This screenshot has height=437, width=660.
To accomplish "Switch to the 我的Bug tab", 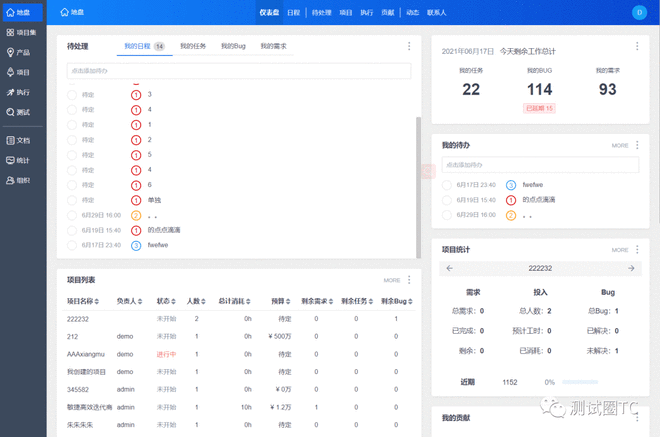I will (x=232, y=46).
